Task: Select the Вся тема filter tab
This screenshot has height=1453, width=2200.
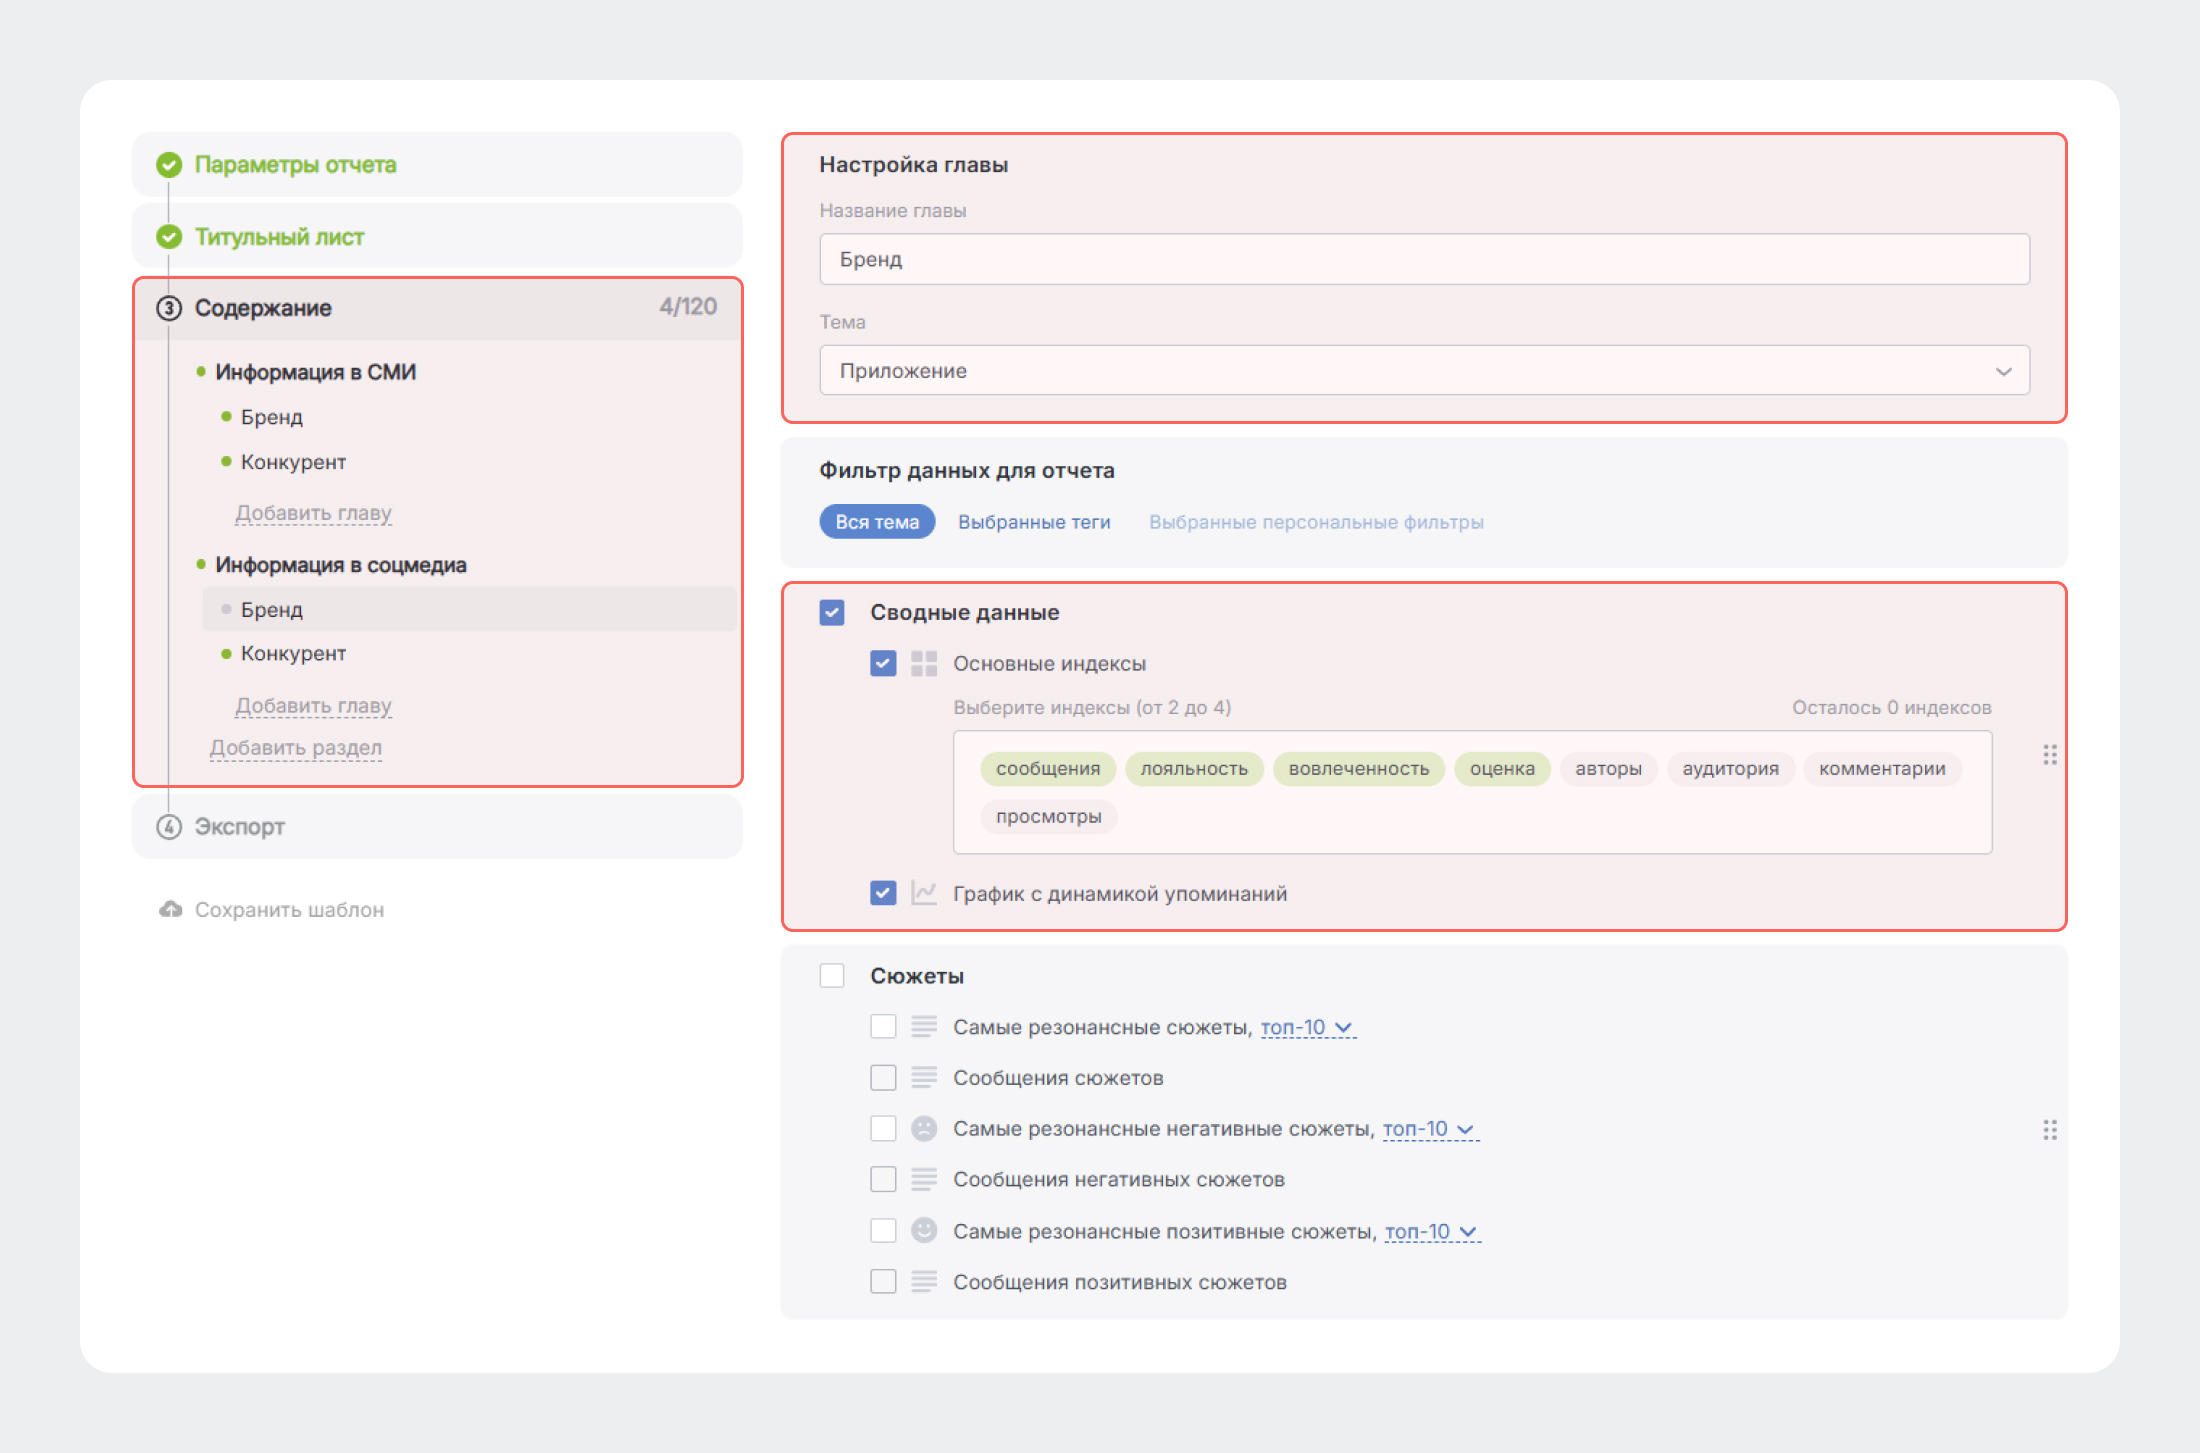Action: point(877,522)
